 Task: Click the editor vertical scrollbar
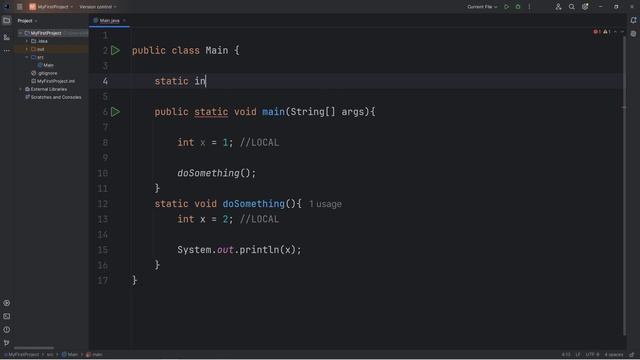[x=624, y=186]
